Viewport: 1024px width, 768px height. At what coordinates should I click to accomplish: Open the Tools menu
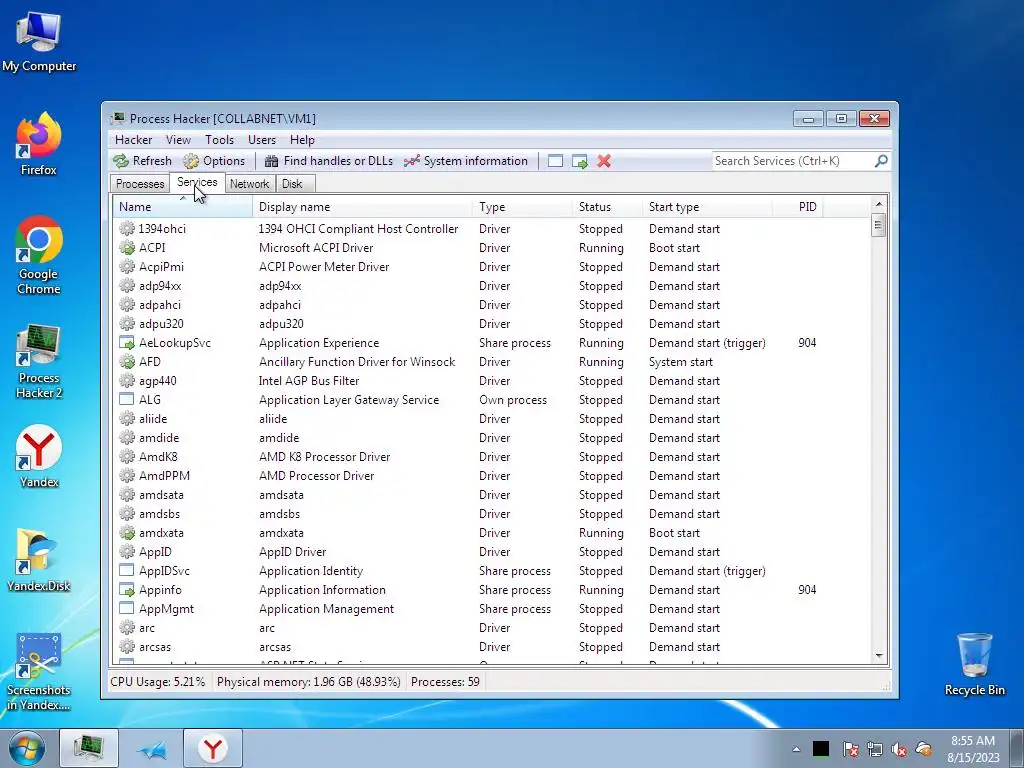pyautogui.click(x=219, y=140)
